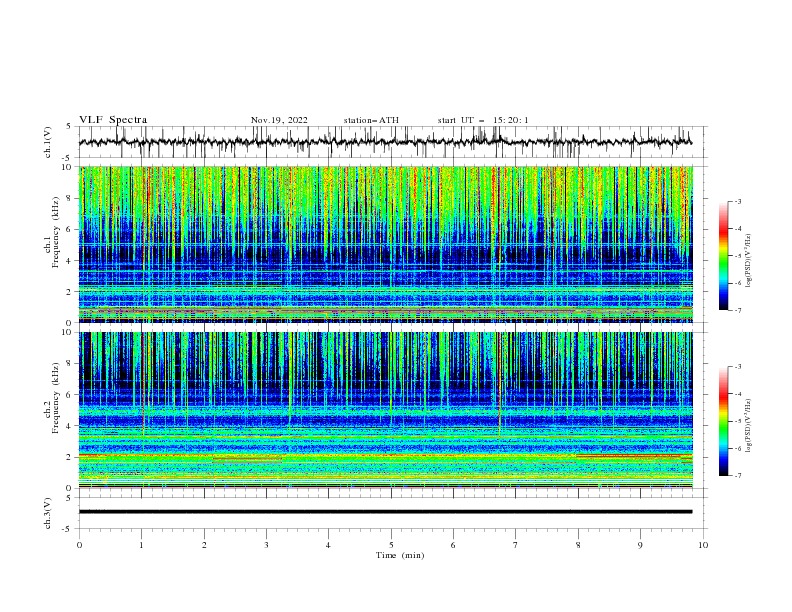Click the ch.1 spectrogram panel

[385, 244]
